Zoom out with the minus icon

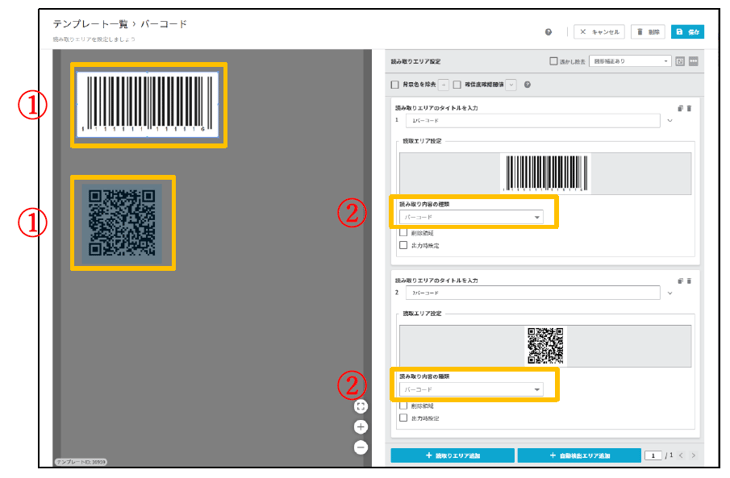(x=361, y=446)
